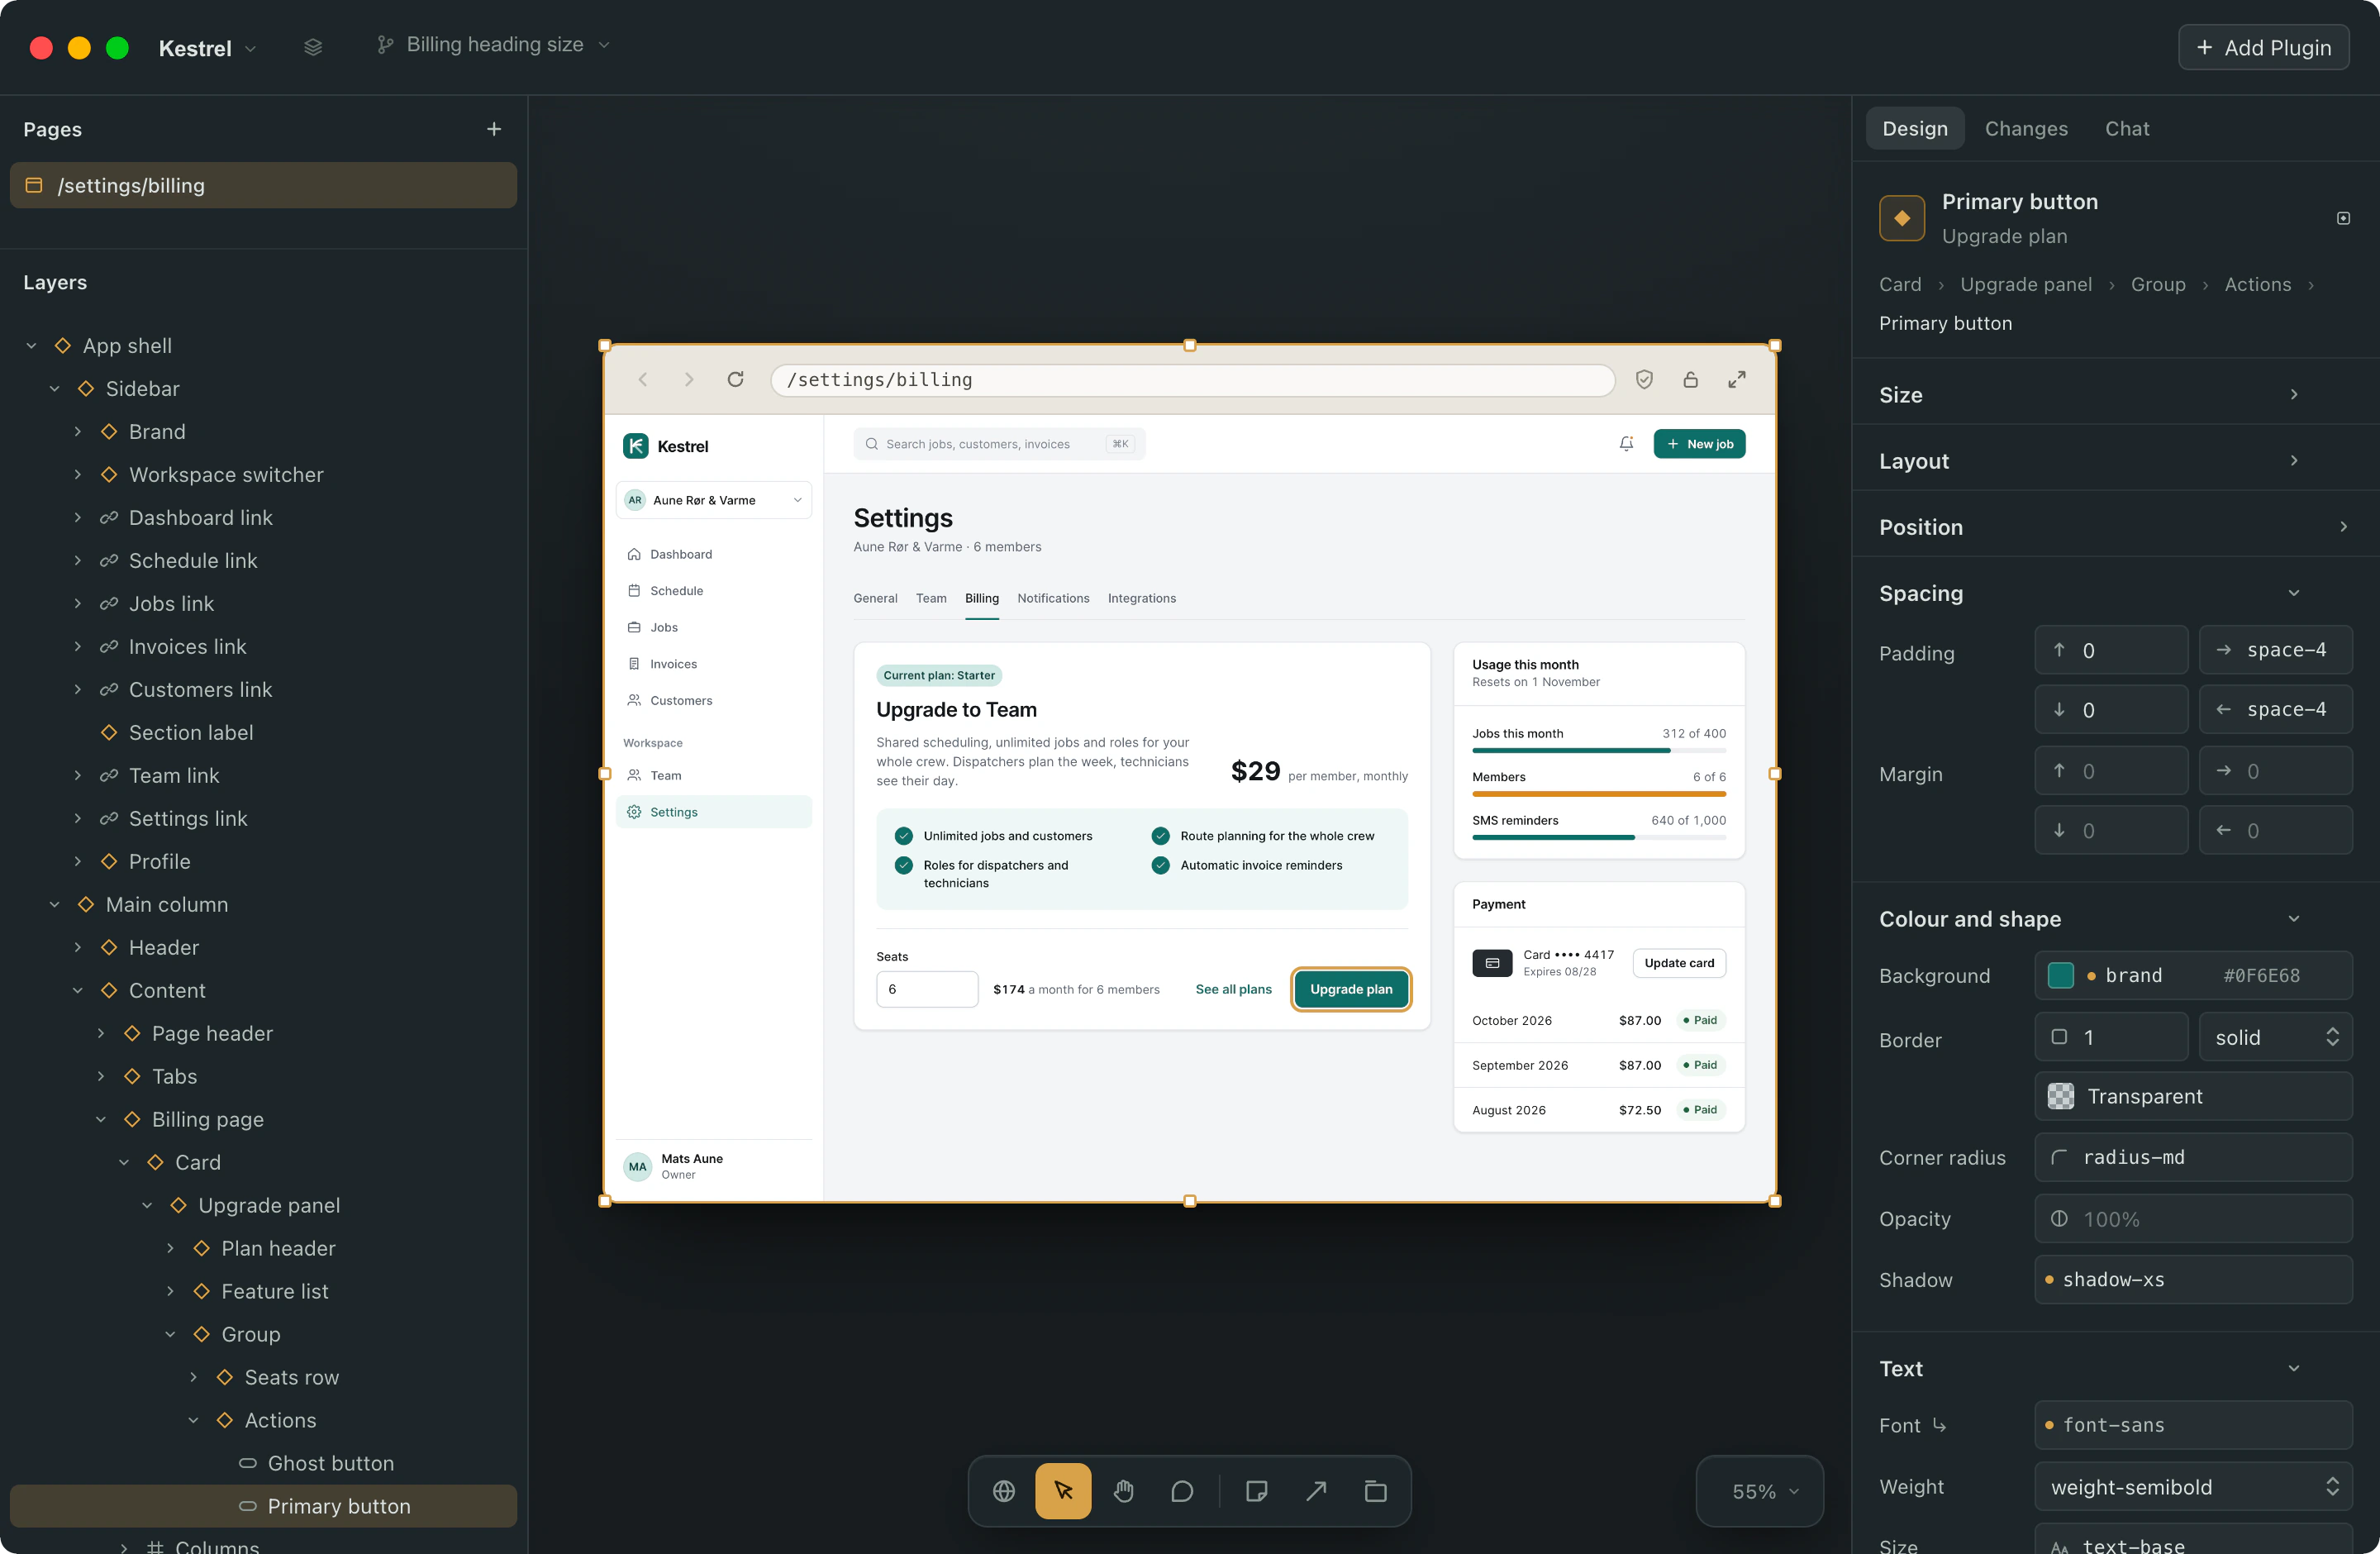This screenshot has height=1554, width=2380.
Task: Open the weight-semibold dropdown
Action: coord(2192,1487)
